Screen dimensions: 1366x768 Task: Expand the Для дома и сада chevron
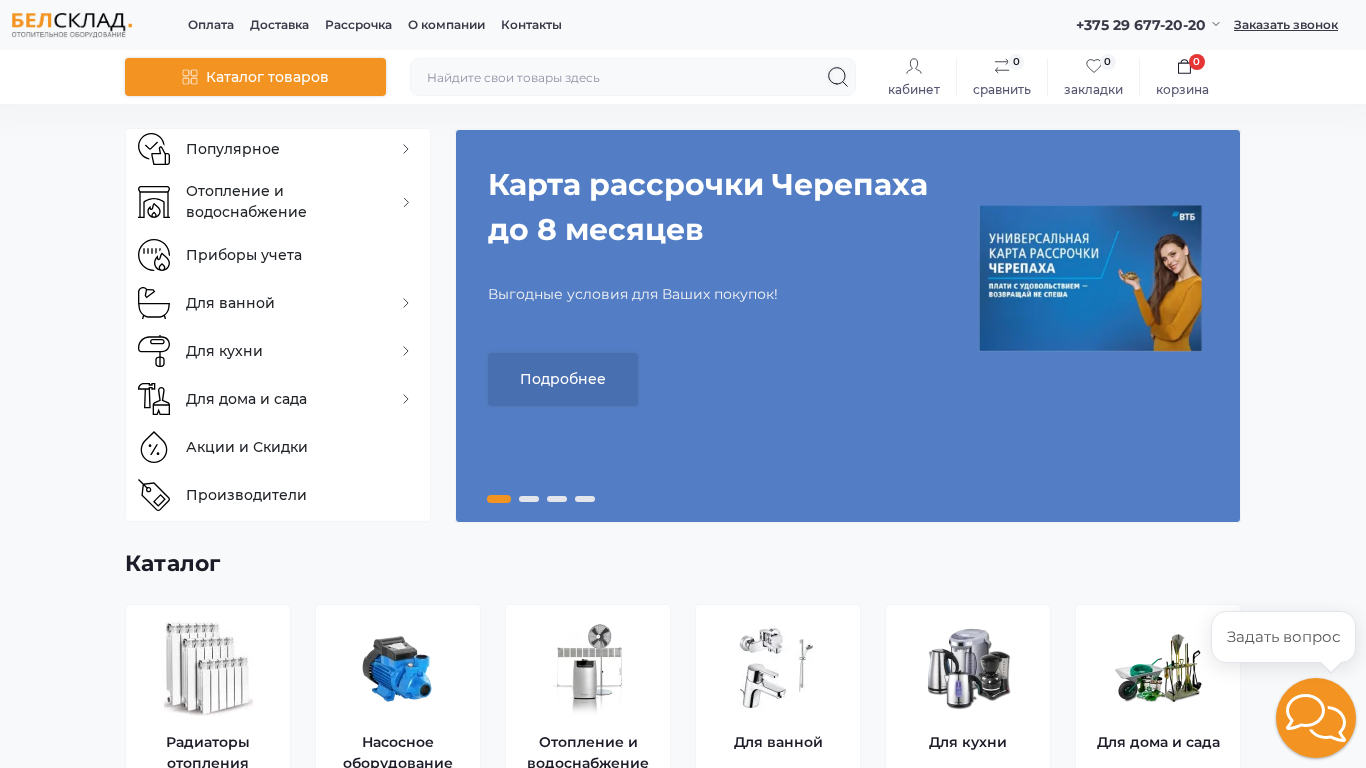406,399
